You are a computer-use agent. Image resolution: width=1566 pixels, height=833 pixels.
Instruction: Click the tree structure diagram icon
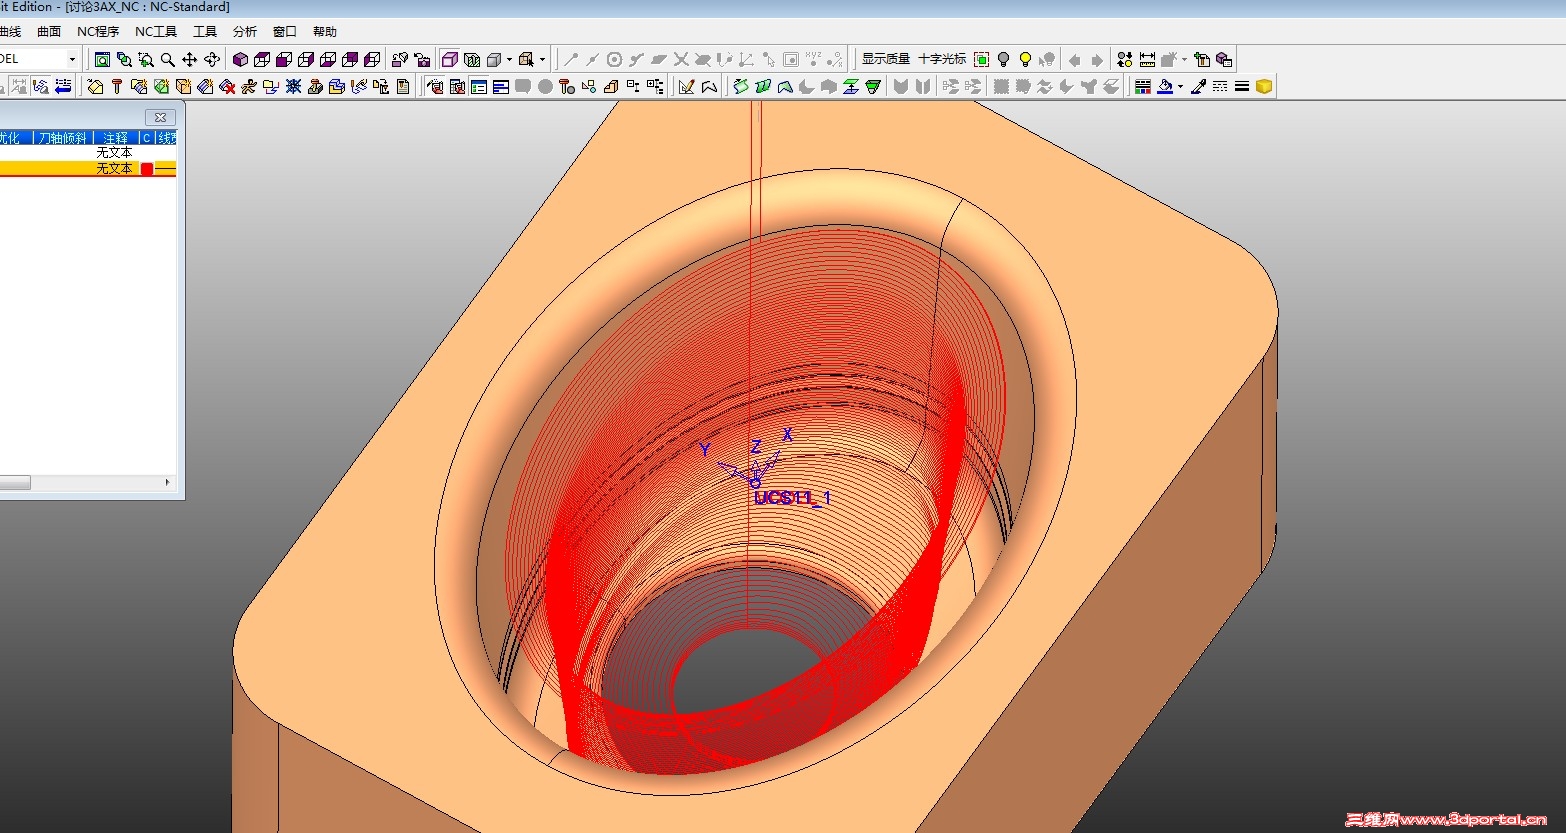point(655,87)
